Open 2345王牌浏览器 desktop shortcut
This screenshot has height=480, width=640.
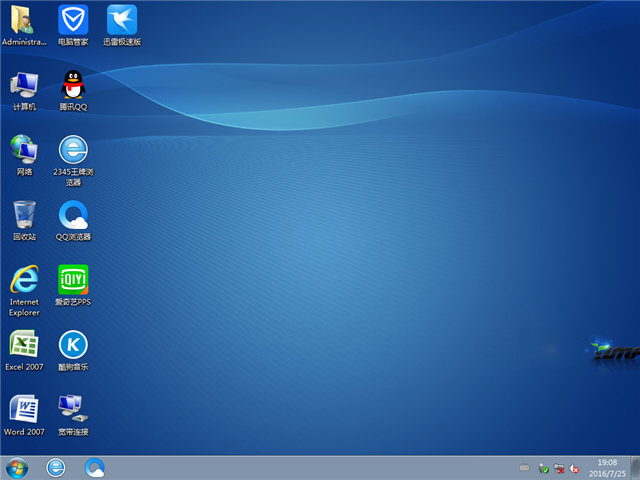pos(72,150)
